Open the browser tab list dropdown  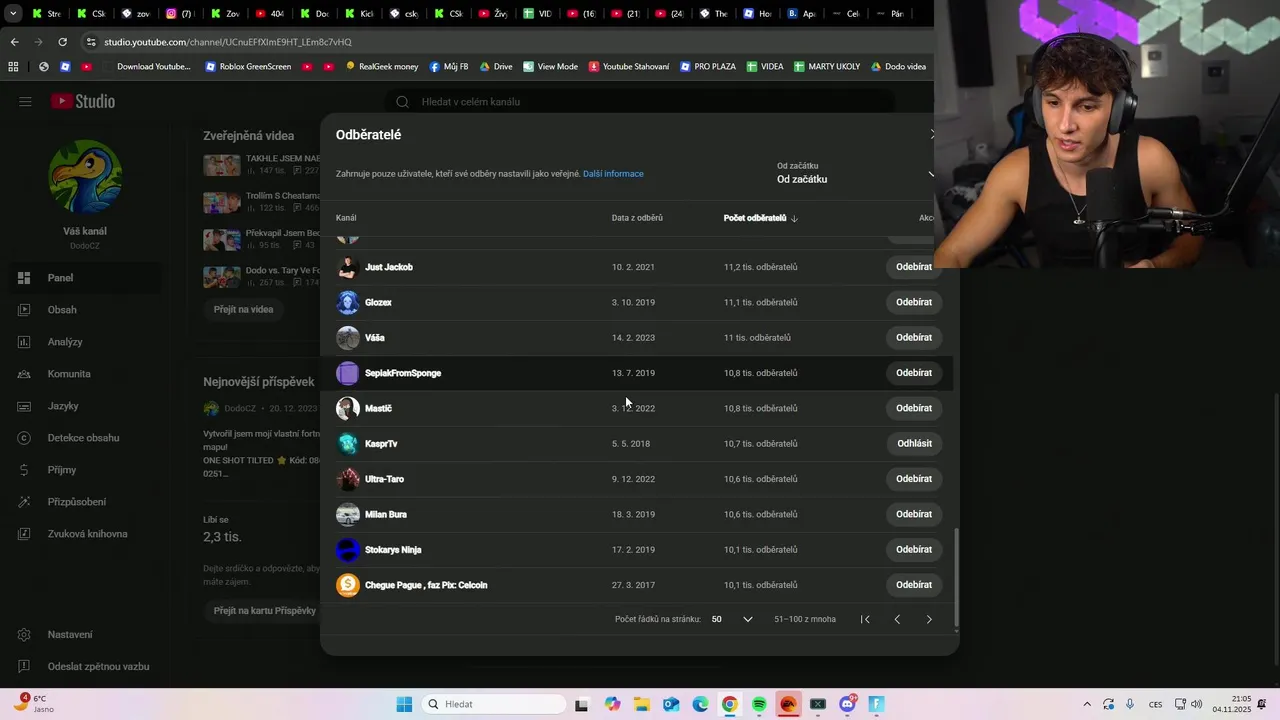click(13, 14)
